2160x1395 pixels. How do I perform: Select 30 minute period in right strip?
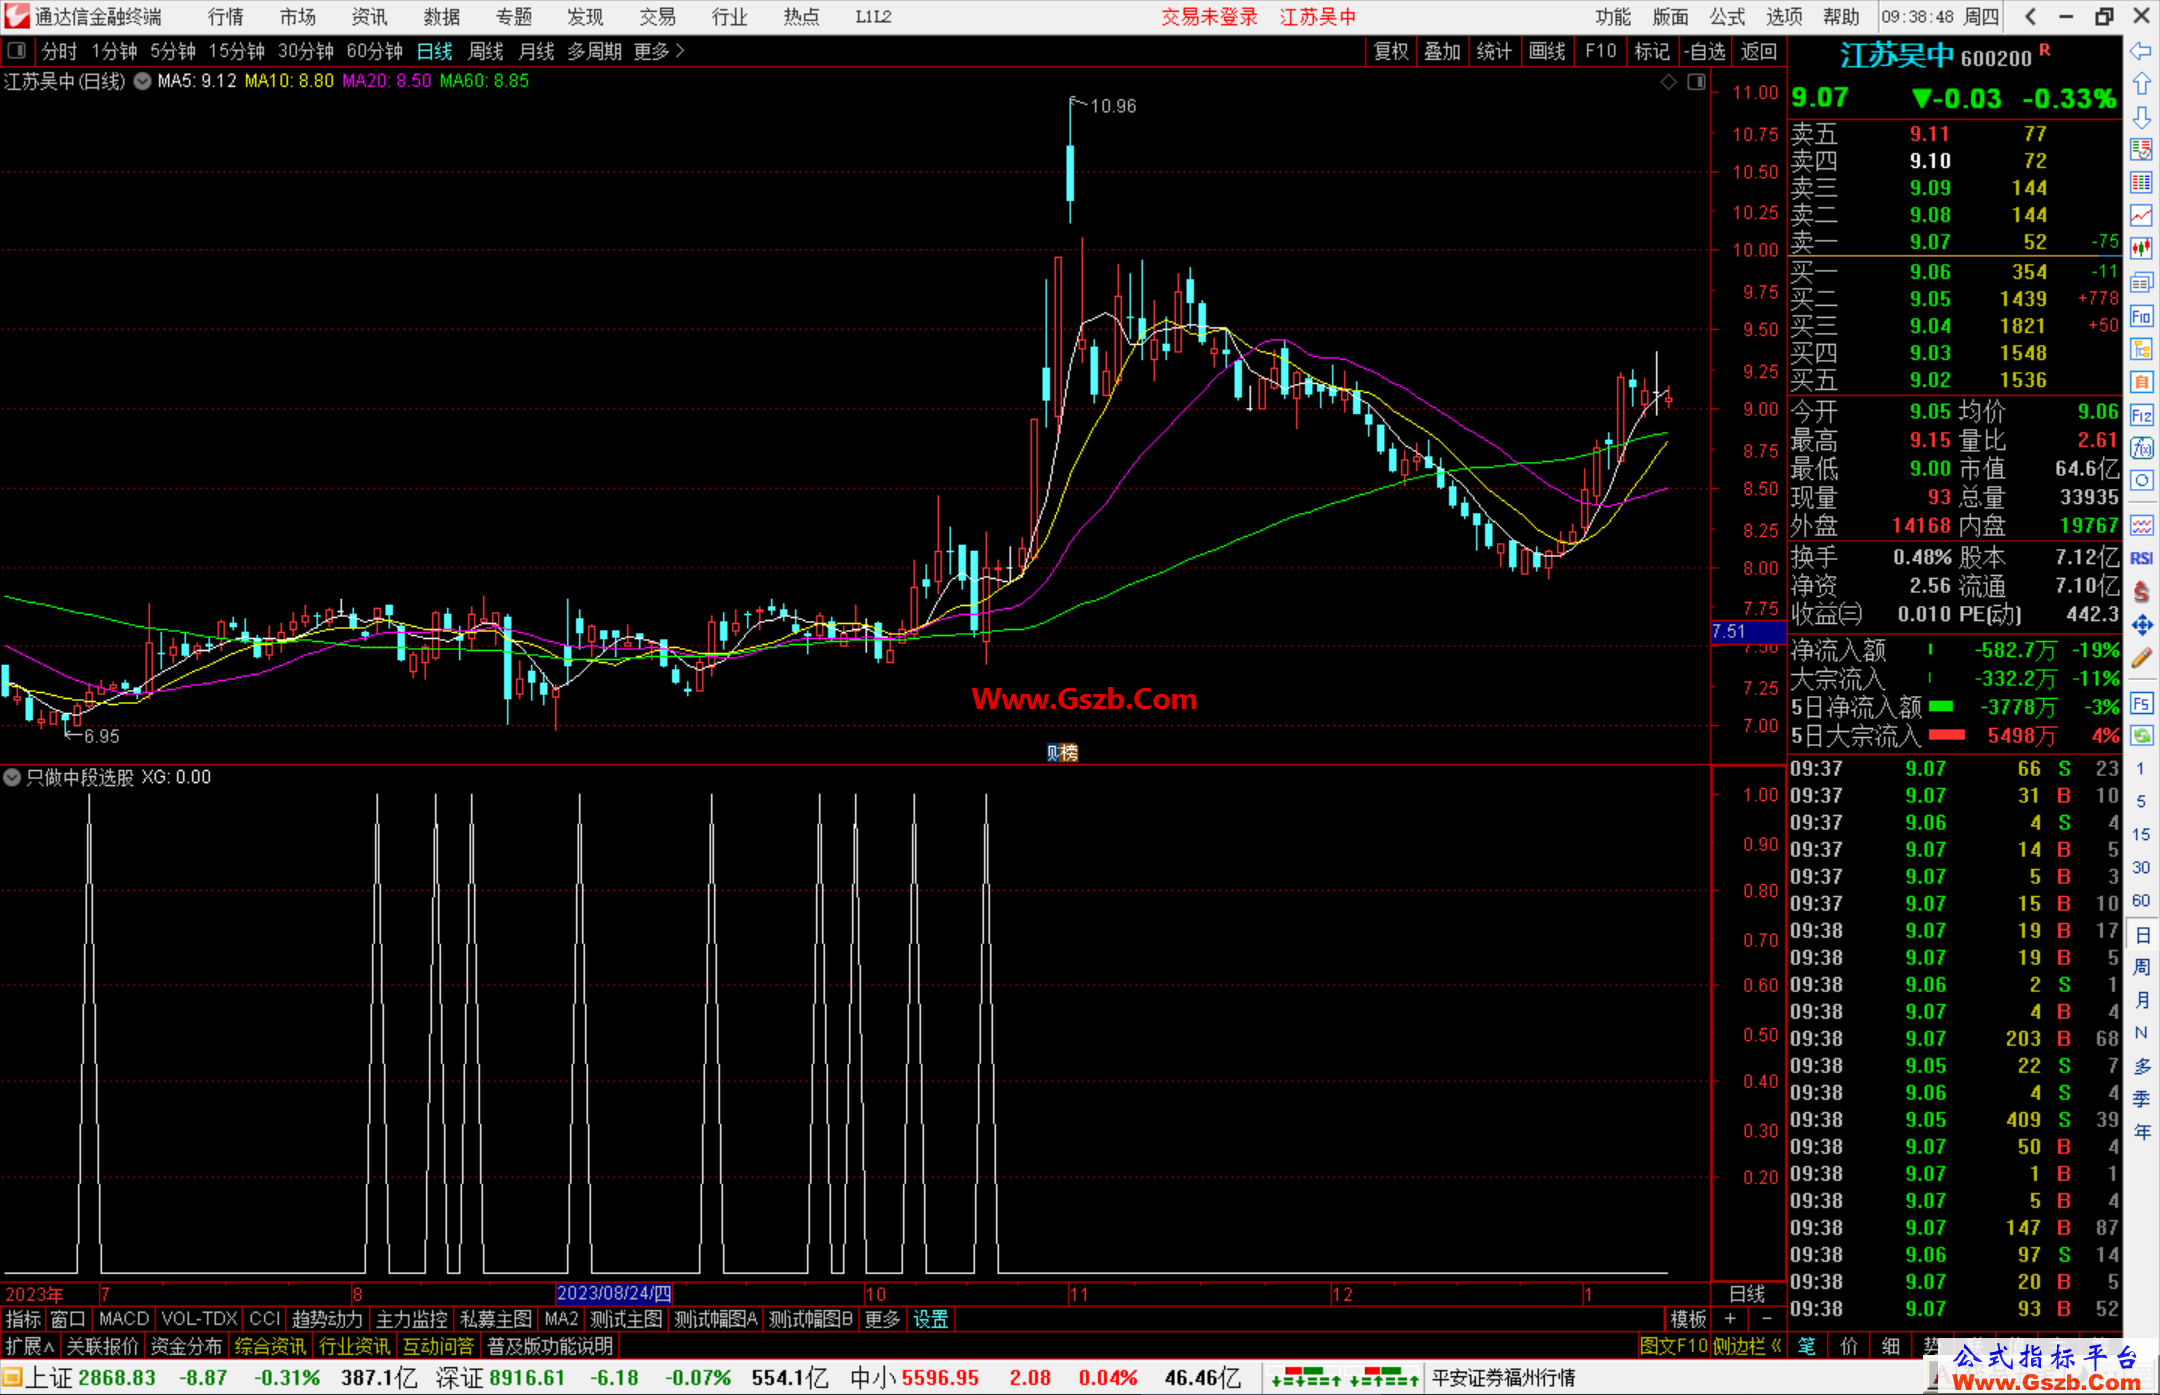pos(2141,867)
